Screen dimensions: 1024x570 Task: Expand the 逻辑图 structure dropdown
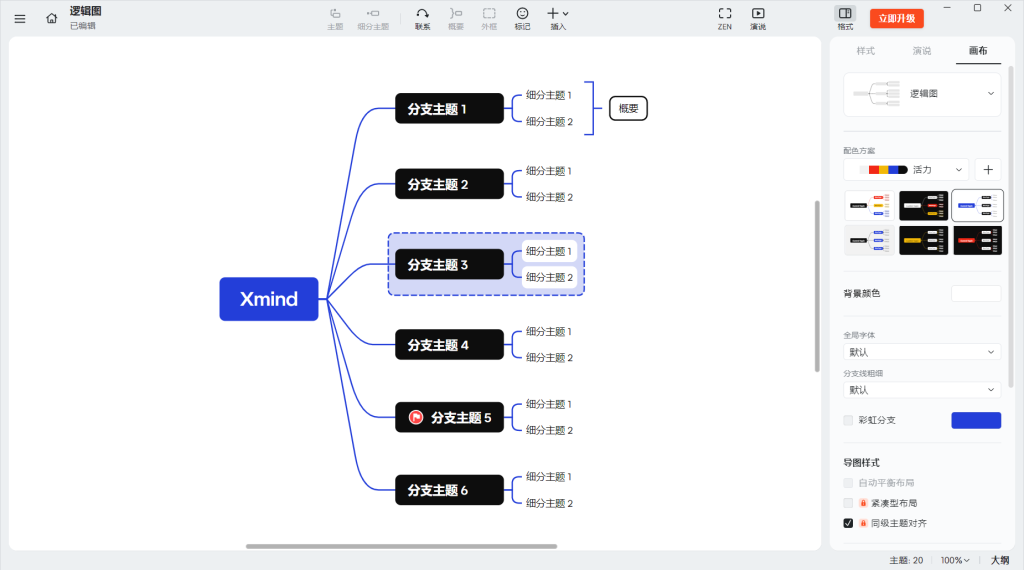(922, 94)
